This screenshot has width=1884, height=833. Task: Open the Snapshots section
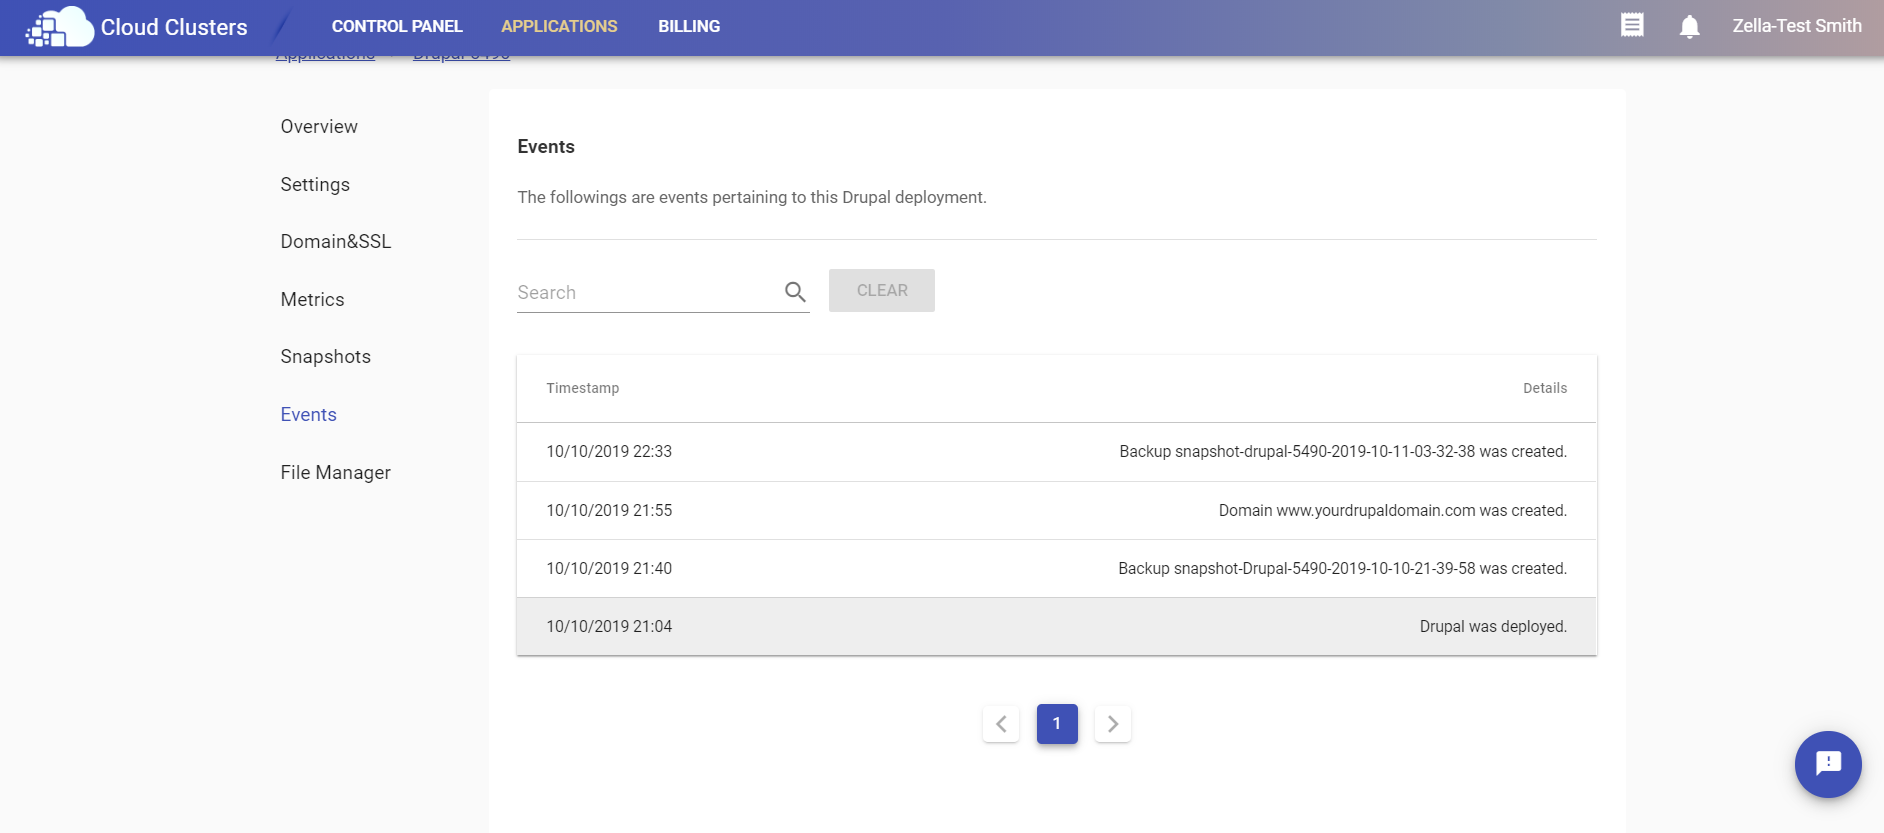click(326, 357)
